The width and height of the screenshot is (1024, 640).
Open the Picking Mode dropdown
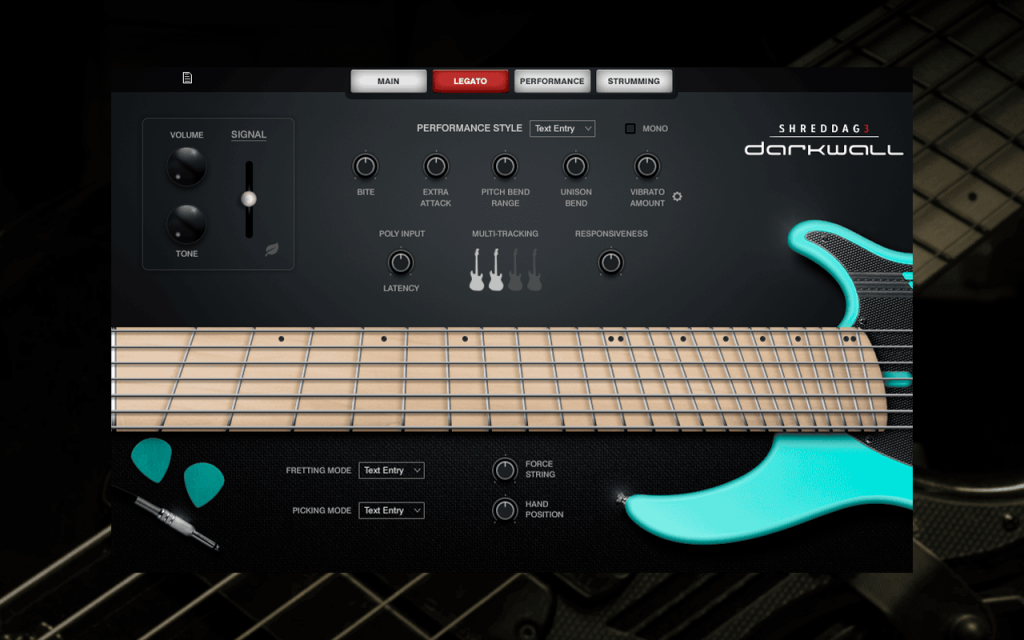coord(391,510)
